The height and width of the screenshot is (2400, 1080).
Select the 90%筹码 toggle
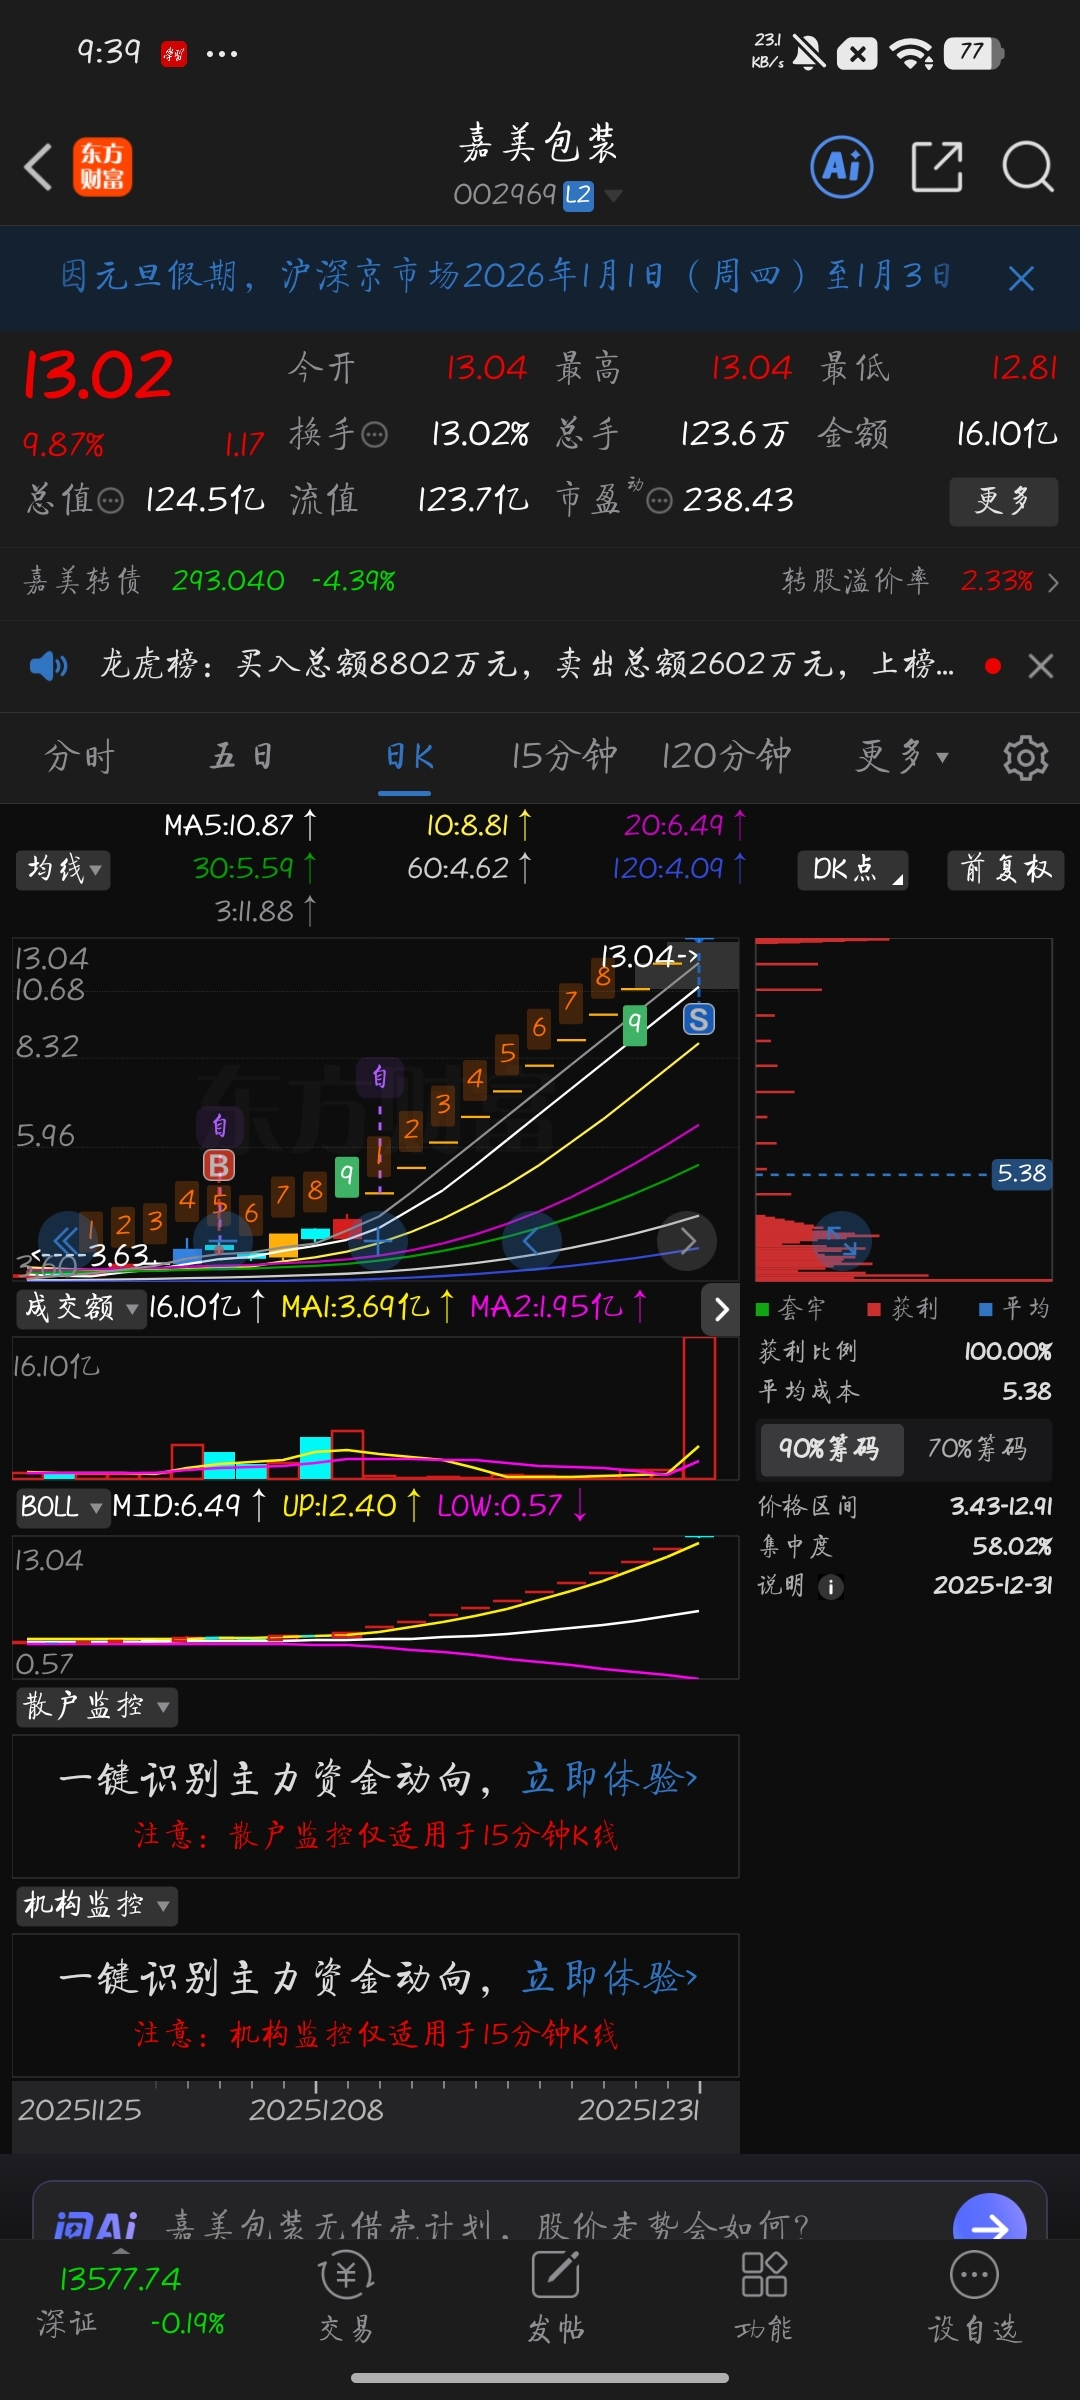pyautogui.click(x=832, y=1450)
